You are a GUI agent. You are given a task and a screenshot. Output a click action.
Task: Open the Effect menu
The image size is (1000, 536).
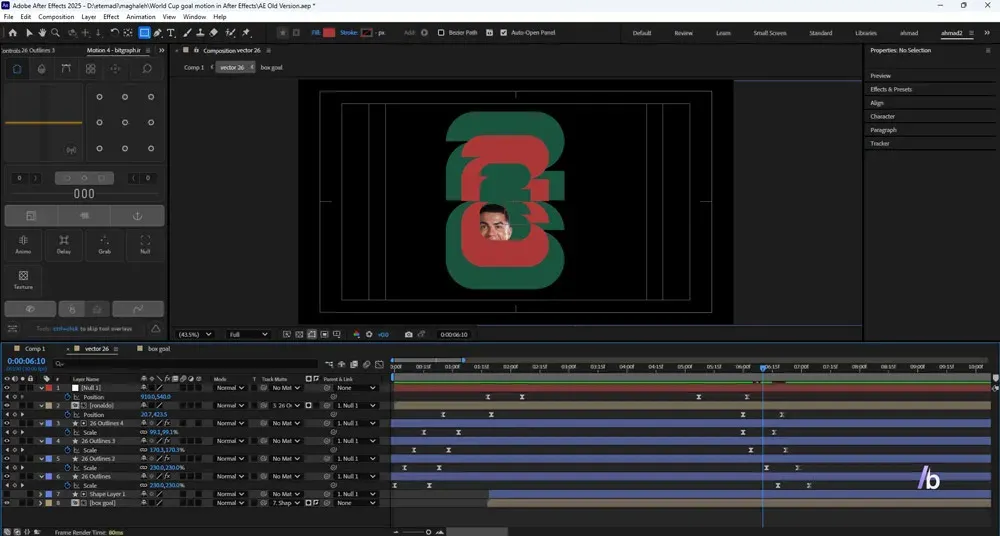tap(111, 17)
